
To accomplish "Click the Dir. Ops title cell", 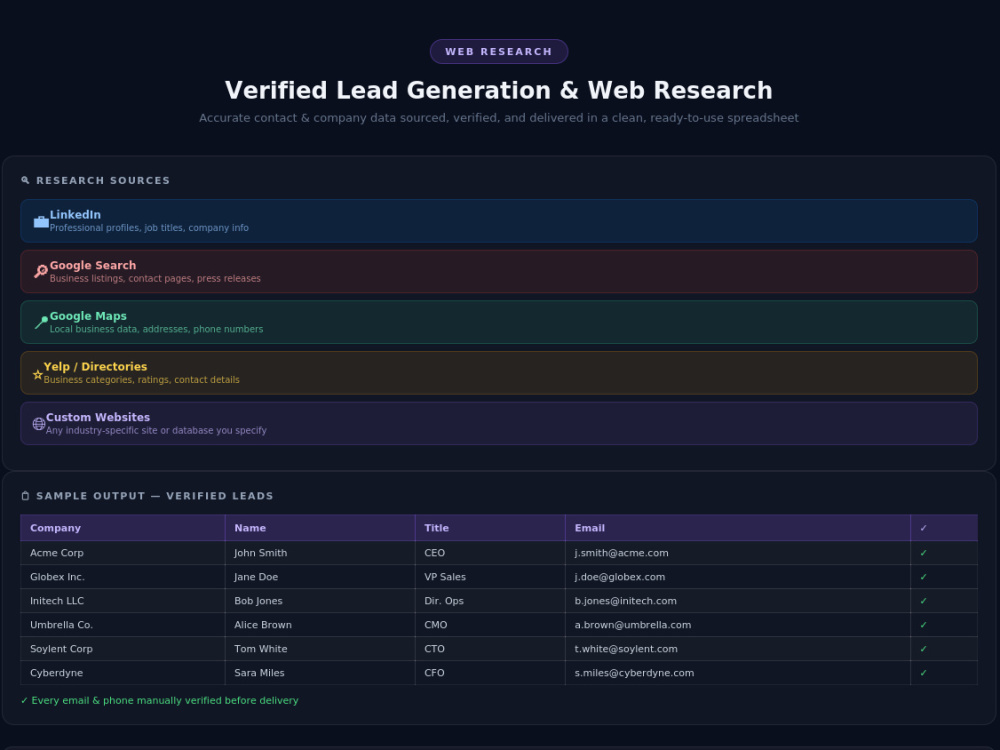I will (x=490, y=601).
